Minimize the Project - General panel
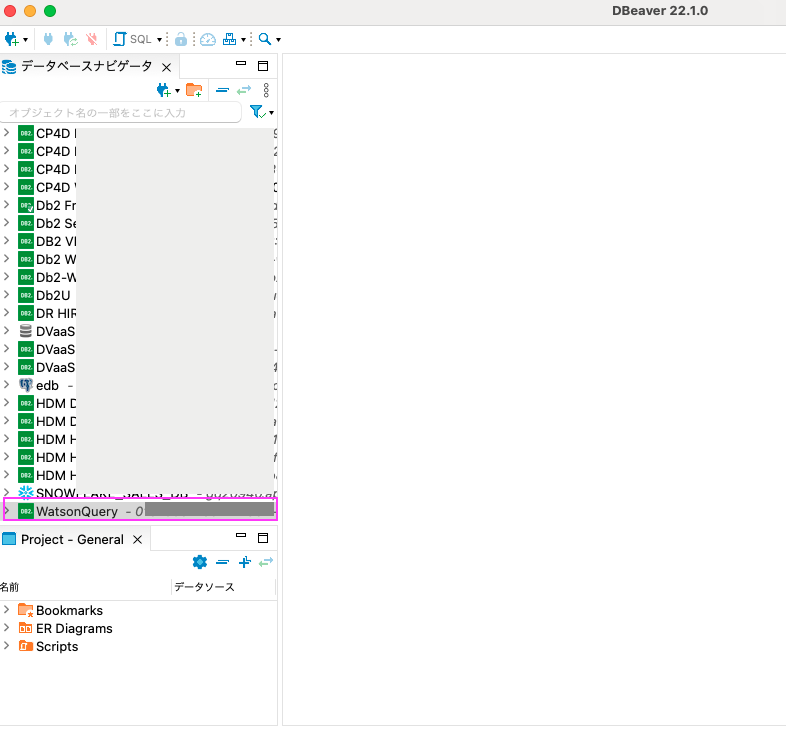Viewport: 786px width, 746px height. pos(241,535)
